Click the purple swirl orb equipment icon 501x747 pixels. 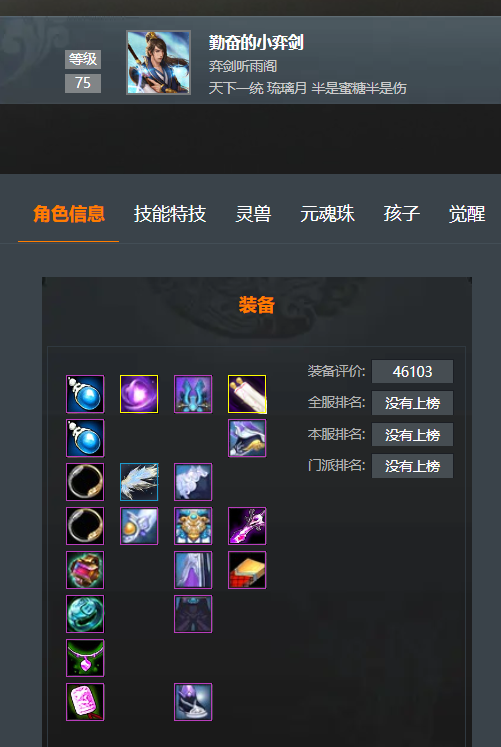tap(139, 394)
